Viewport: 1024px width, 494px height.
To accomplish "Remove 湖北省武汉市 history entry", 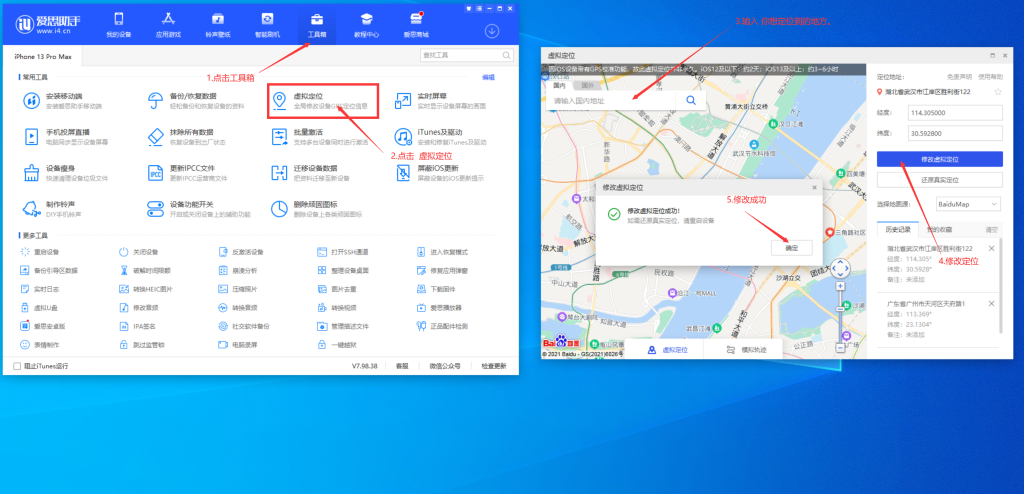I will click(x=991, y=248).
